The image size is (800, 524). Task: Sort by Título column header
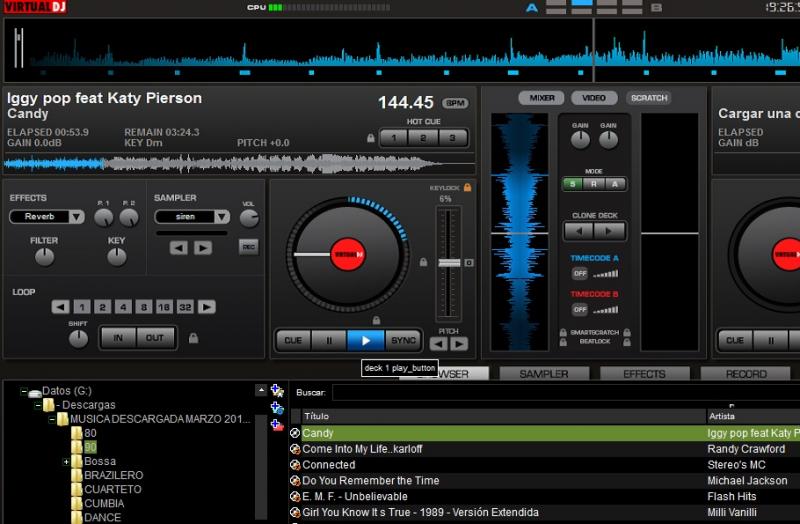504,416
